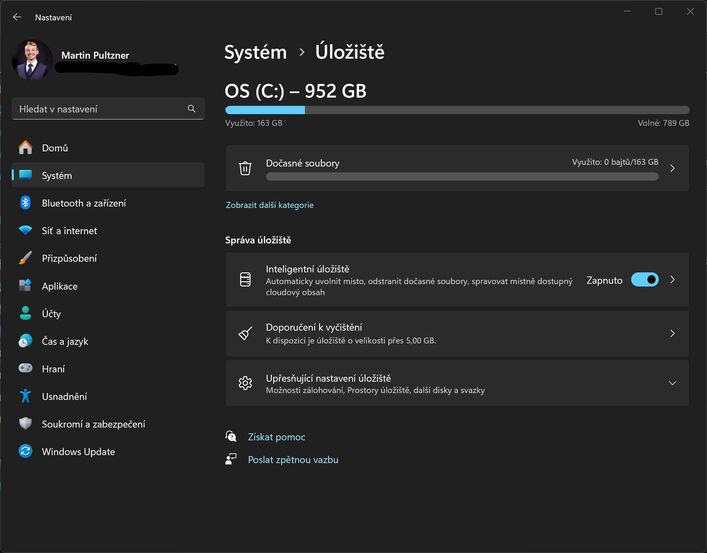
Task: Open Windows Update page
Action: pyautogui.click(x=108, y=451)
